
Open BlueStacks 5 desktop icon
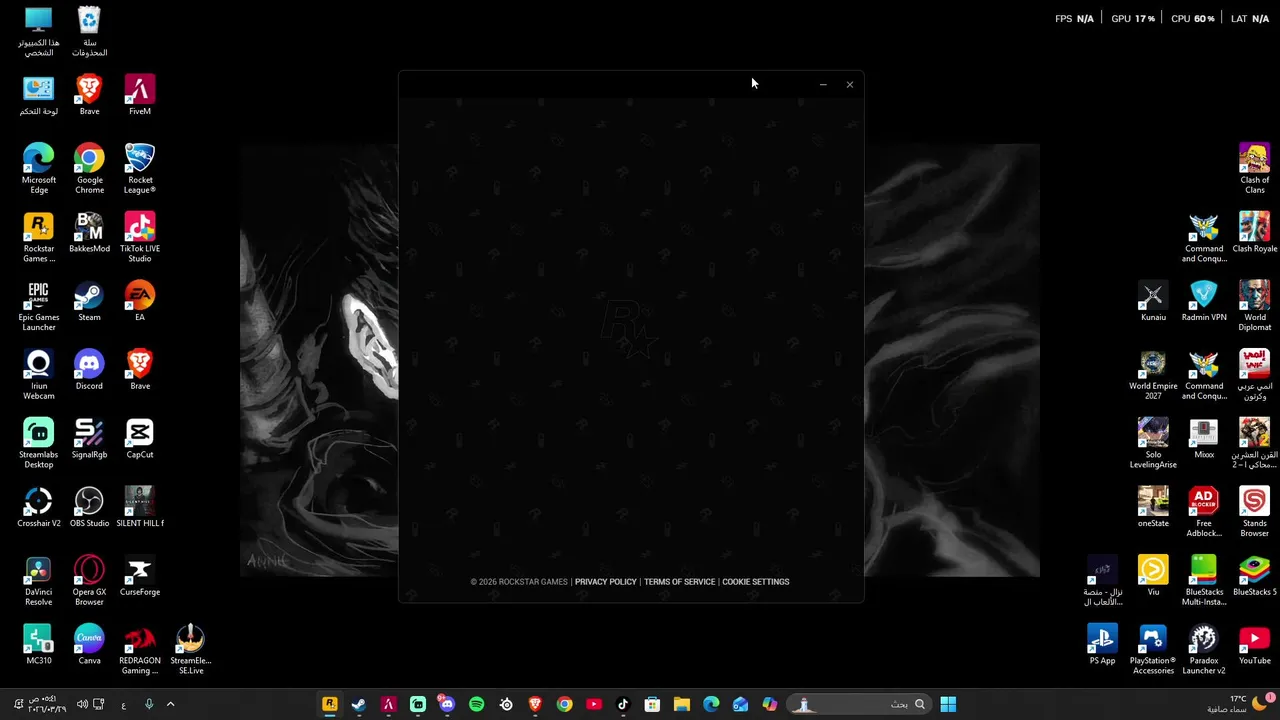(x=1254, y=576)
